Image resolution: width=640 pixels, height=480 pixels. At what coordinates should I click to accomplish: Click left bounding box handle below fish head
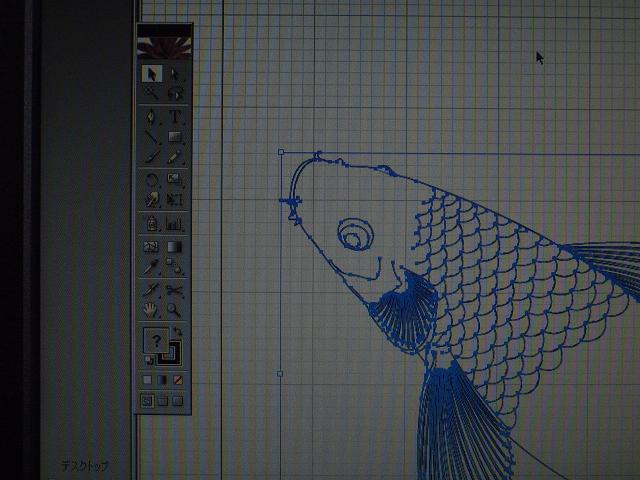tap(280, 373)
